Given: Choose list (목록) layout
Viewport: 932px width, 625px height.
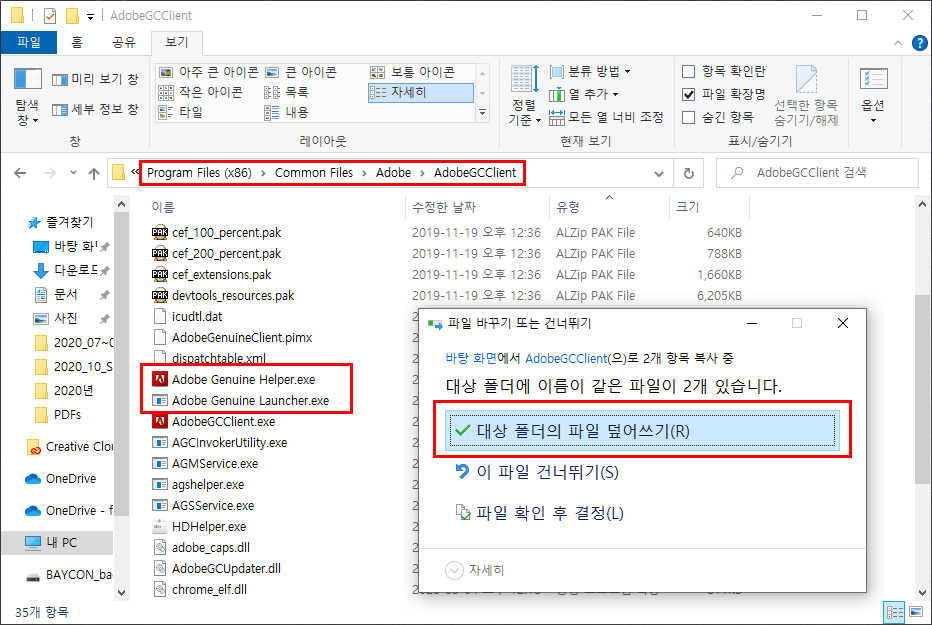Looking at the screenshot, I should click(x=286, y=92).
